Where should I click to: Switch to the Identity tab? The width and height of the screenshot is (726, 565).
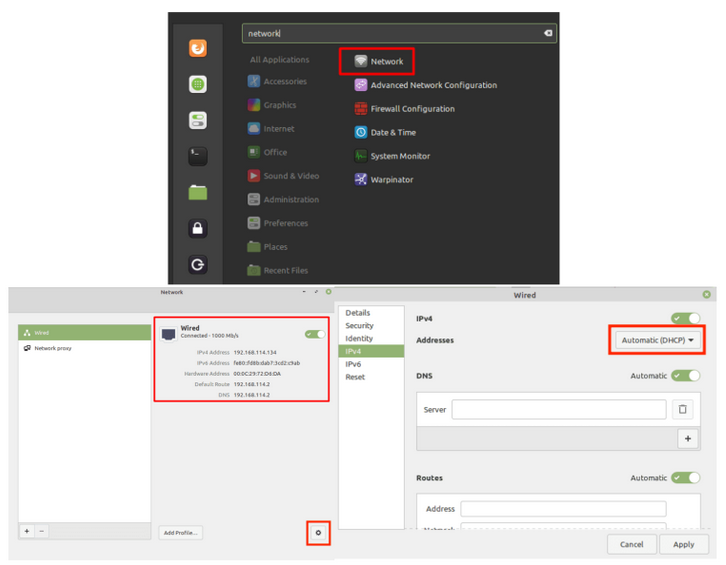click(371, 339)
